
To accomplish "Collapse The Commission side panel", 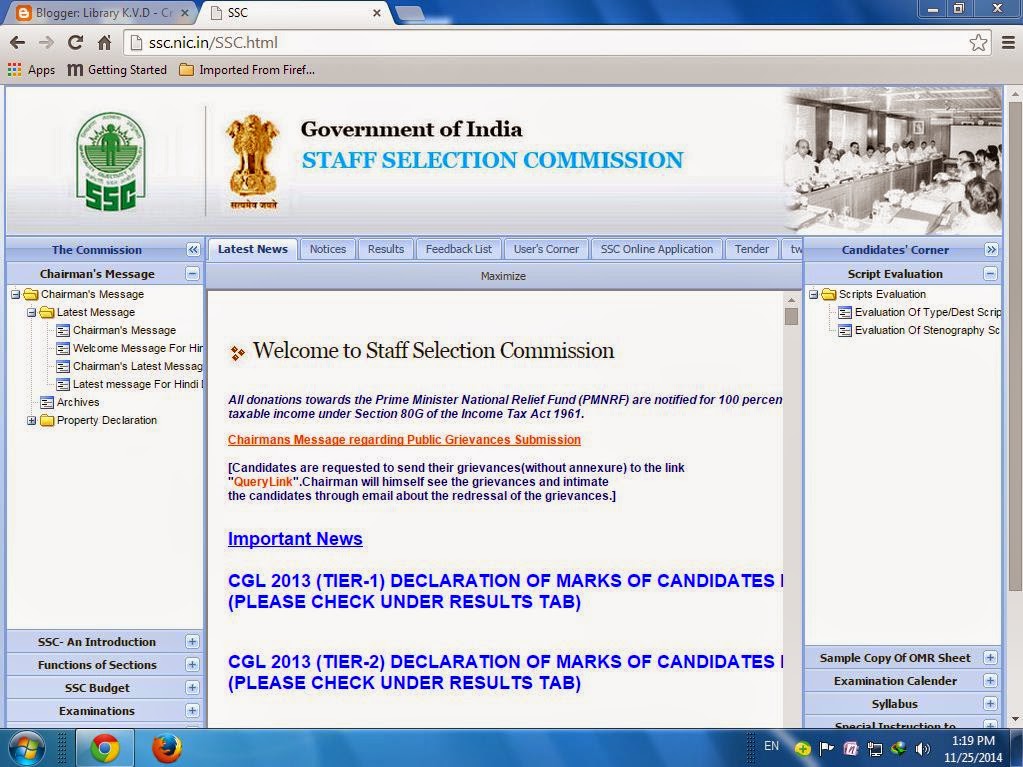I will (193, 250).
